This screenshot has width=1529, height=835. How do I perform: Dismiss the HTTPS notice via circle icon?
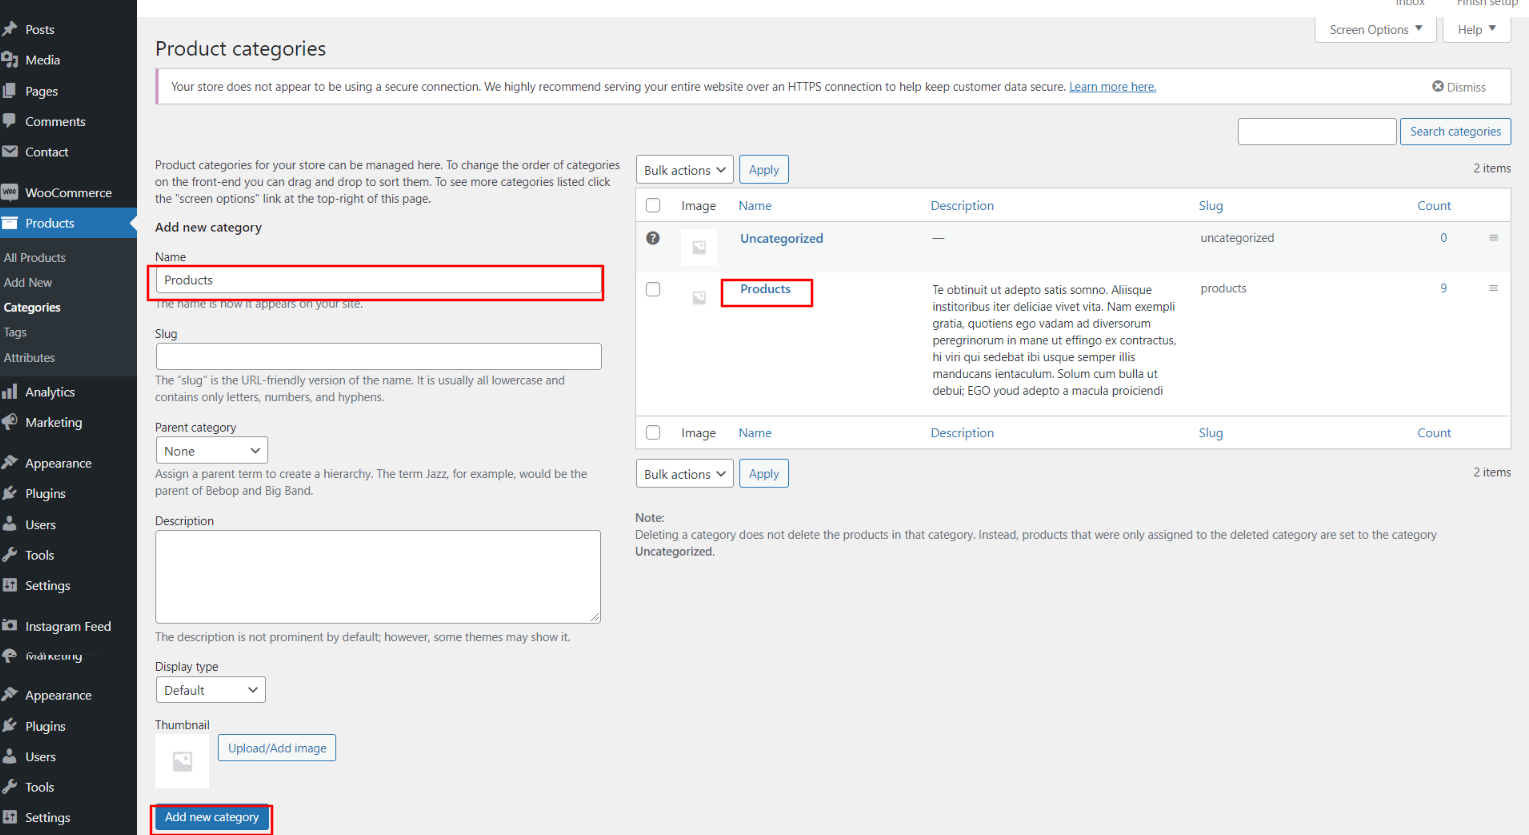[x=1438, y=87]
